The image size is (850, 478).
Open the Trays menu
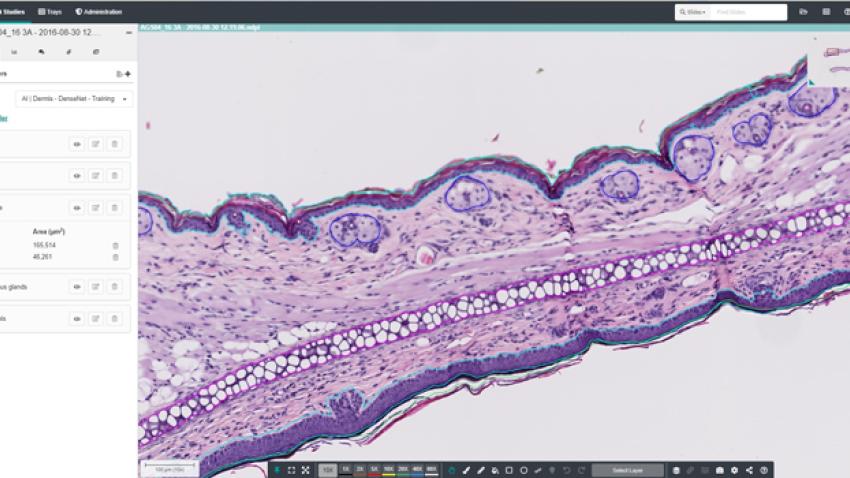click(48, 12)
